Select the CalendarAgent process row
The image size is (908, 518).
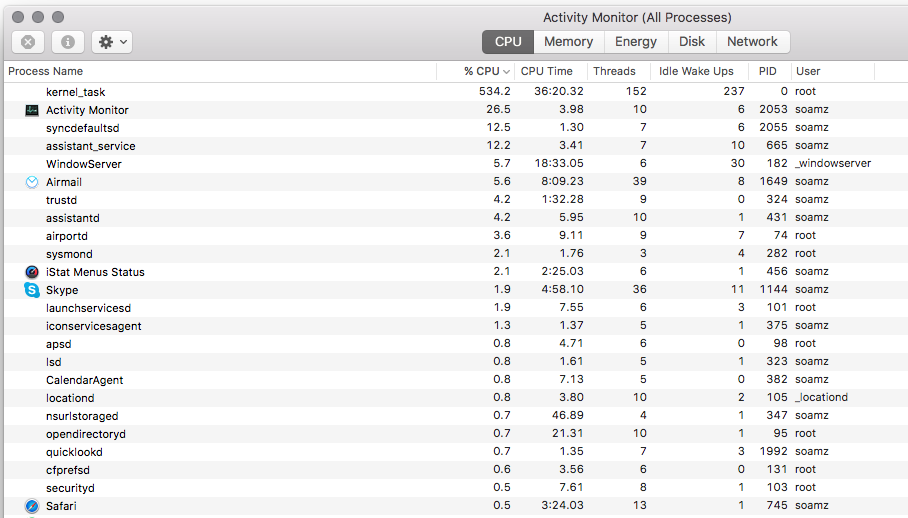(x=456, y=380)
